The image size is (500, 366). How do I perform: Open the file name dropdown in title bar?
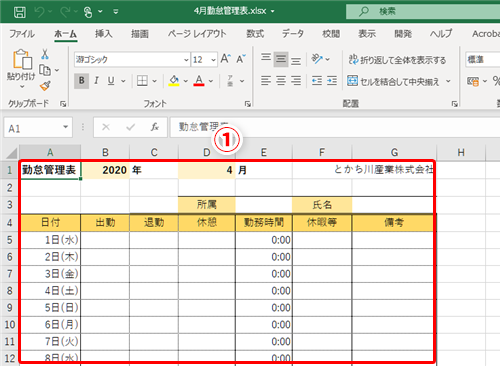(x=272, y=11)
